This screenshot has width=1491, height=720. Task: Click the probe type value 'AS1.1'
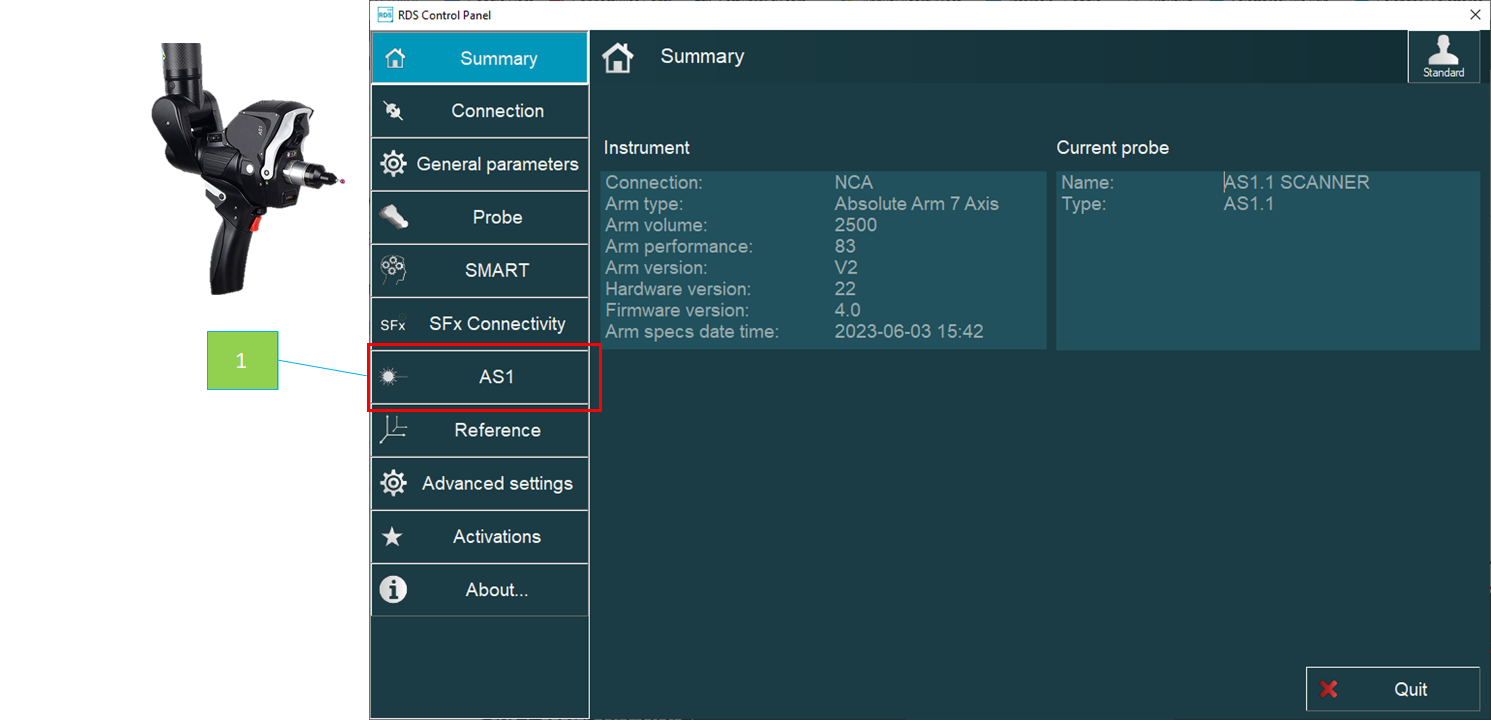coord(1249,204)
